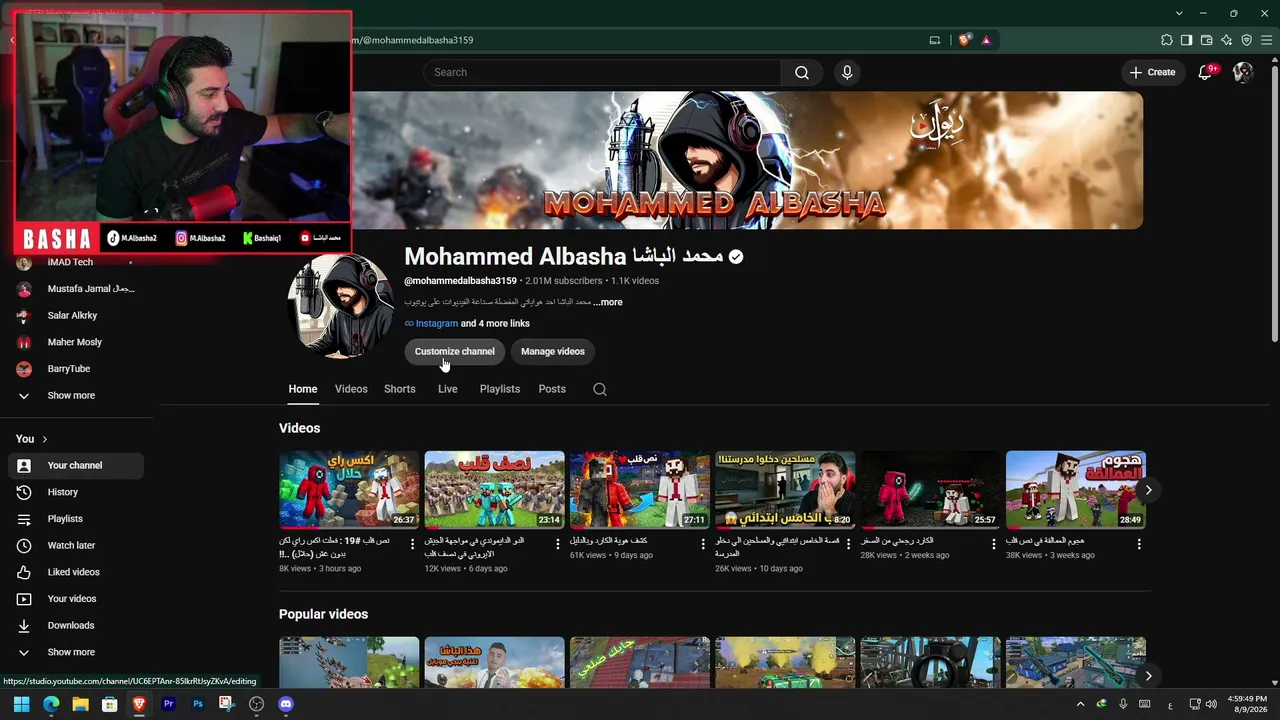Open Adobe Photoshop from taskbar
Viewport: 1280px width, 720px height.
tap(198, 704)
